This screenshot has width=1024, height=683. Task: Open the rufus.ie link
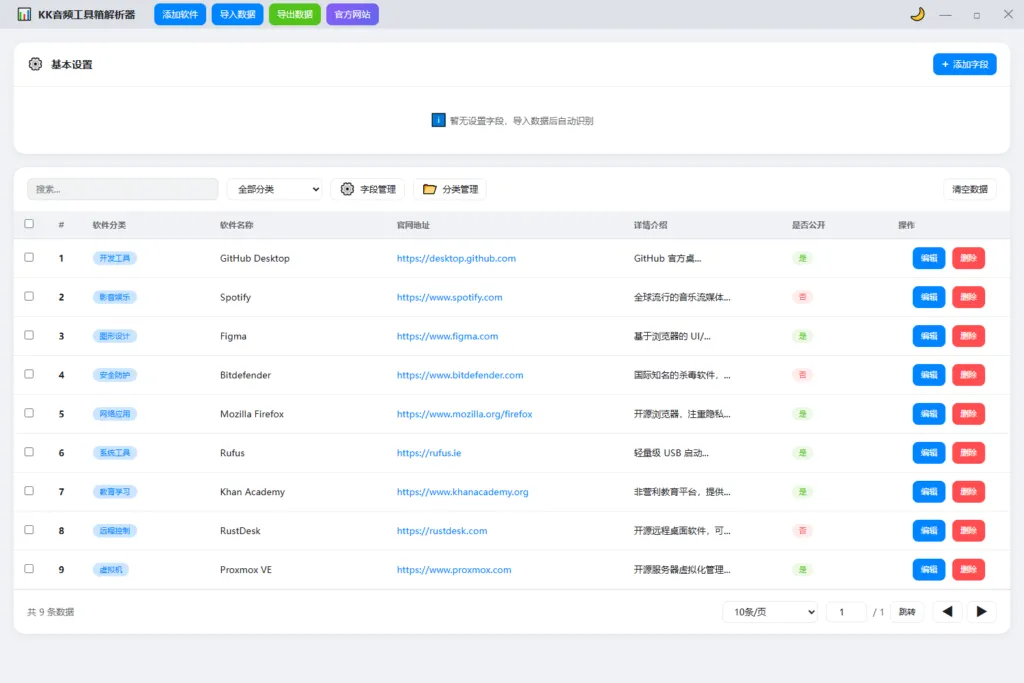coord(429,453)
